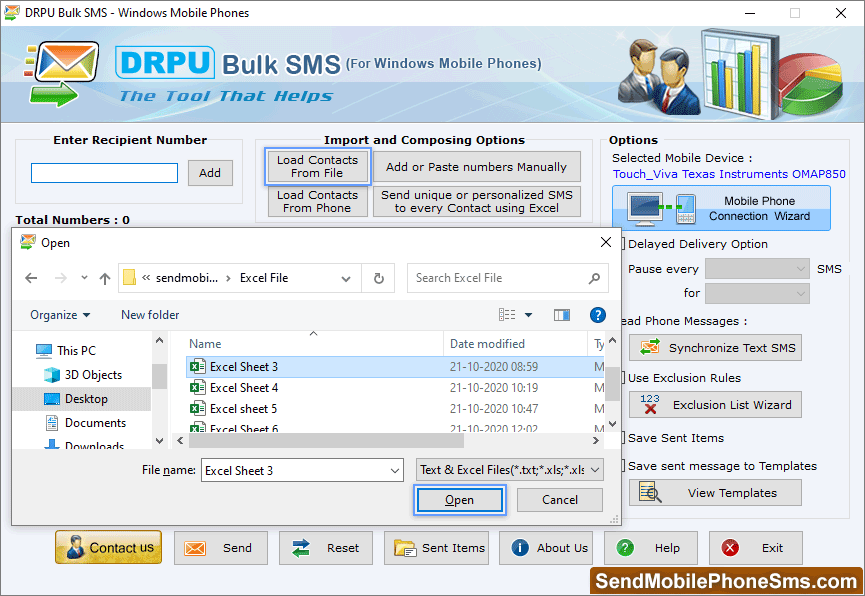Select This PC in navigation tree
Viewport: 865px width, 596px height.
coord(76,350)
